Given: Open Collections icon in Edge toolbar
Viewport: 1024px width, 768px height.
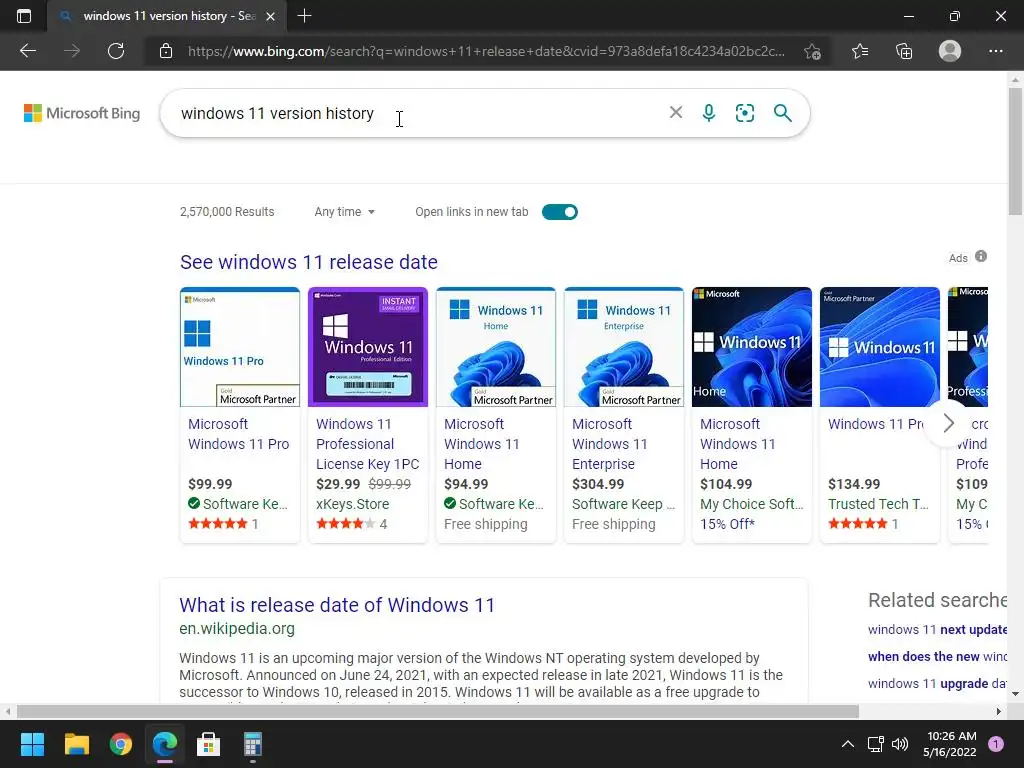Looking at the screenshot, I should [x=904, y=51].
